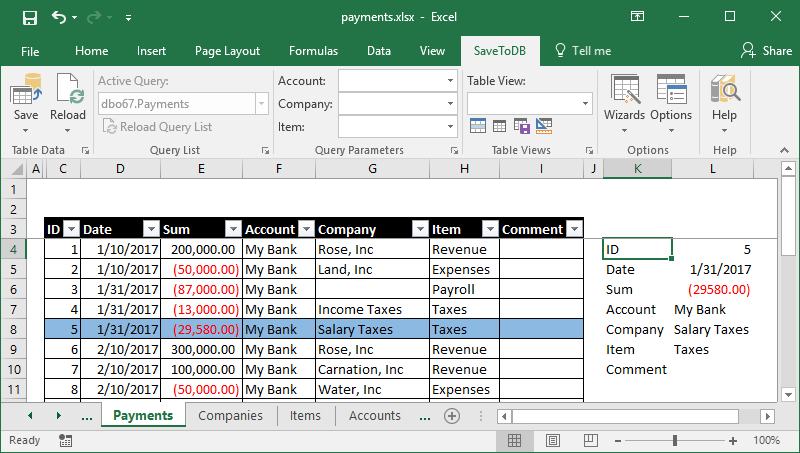Click the zoom slider handle

674,440
